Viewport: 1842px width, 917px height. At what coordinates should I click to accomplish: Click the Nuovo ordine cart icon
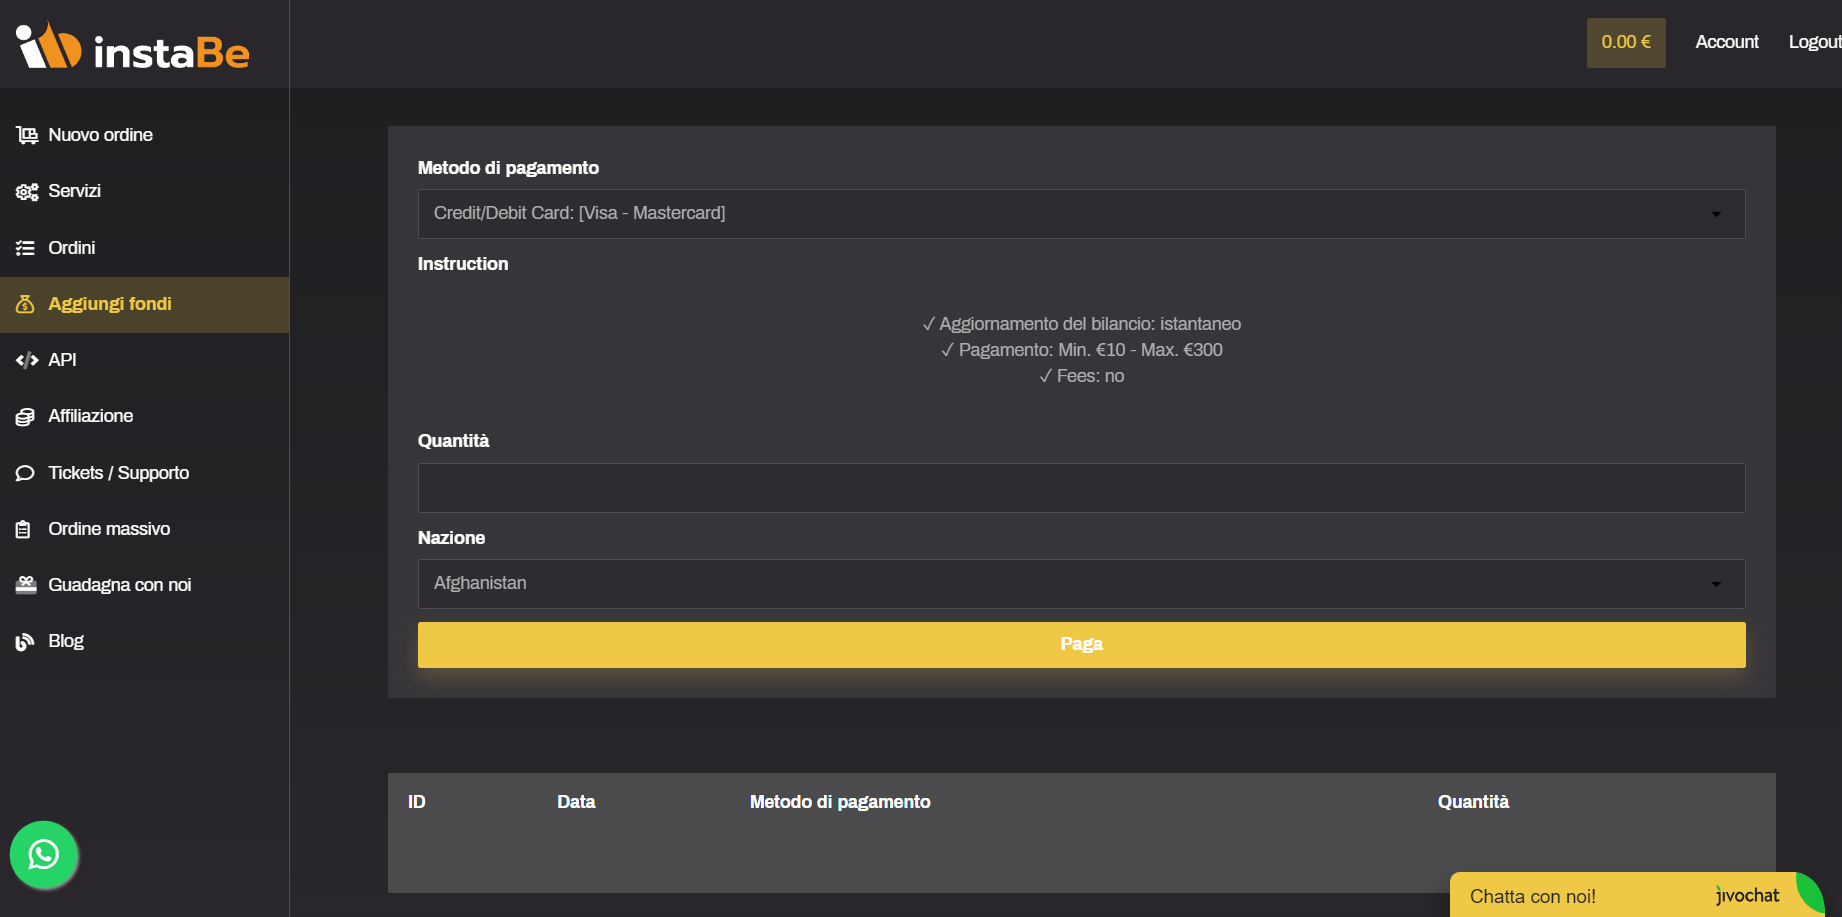tap(27, 135)
